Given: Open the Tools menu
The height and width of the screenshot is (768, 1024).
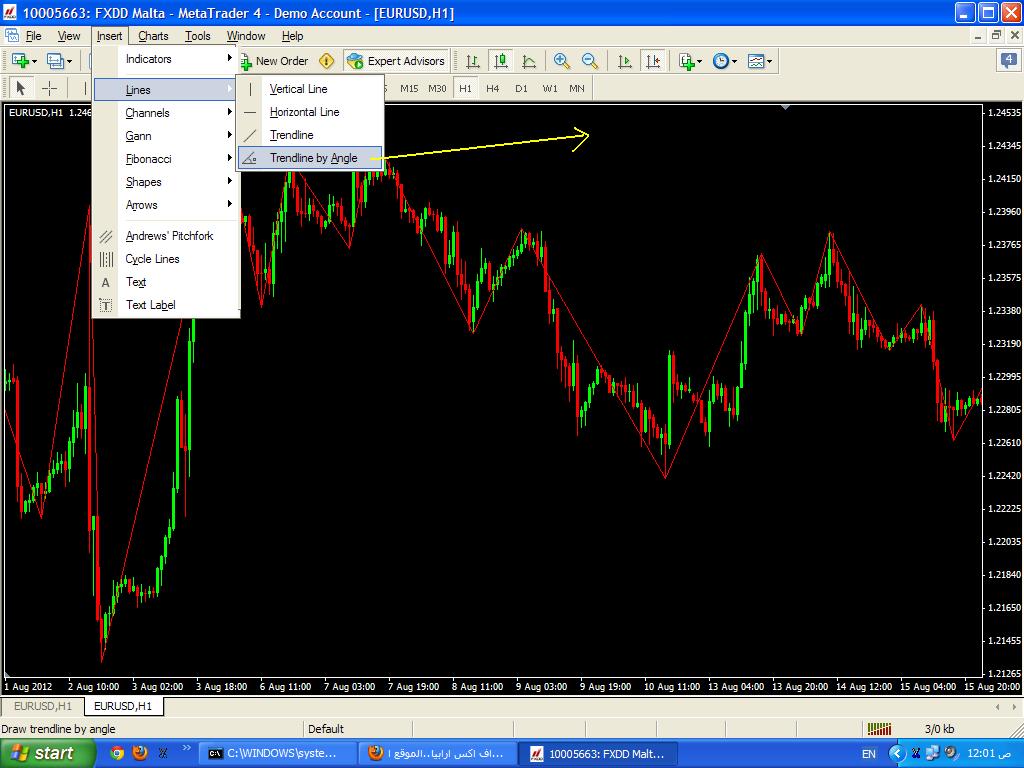Looking at the screenshot, I should [197, 36].
